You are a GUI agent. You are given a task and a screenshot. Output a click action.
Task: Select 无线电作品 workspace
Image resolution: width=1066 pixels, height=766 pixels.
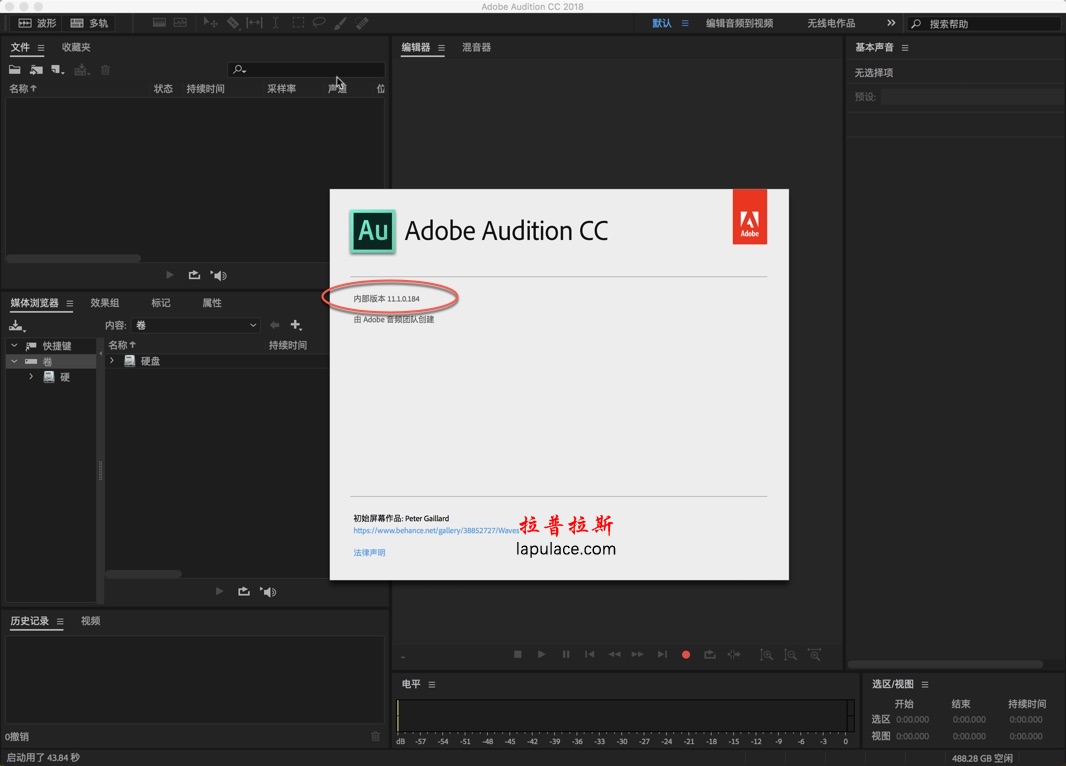coord(831,23)
